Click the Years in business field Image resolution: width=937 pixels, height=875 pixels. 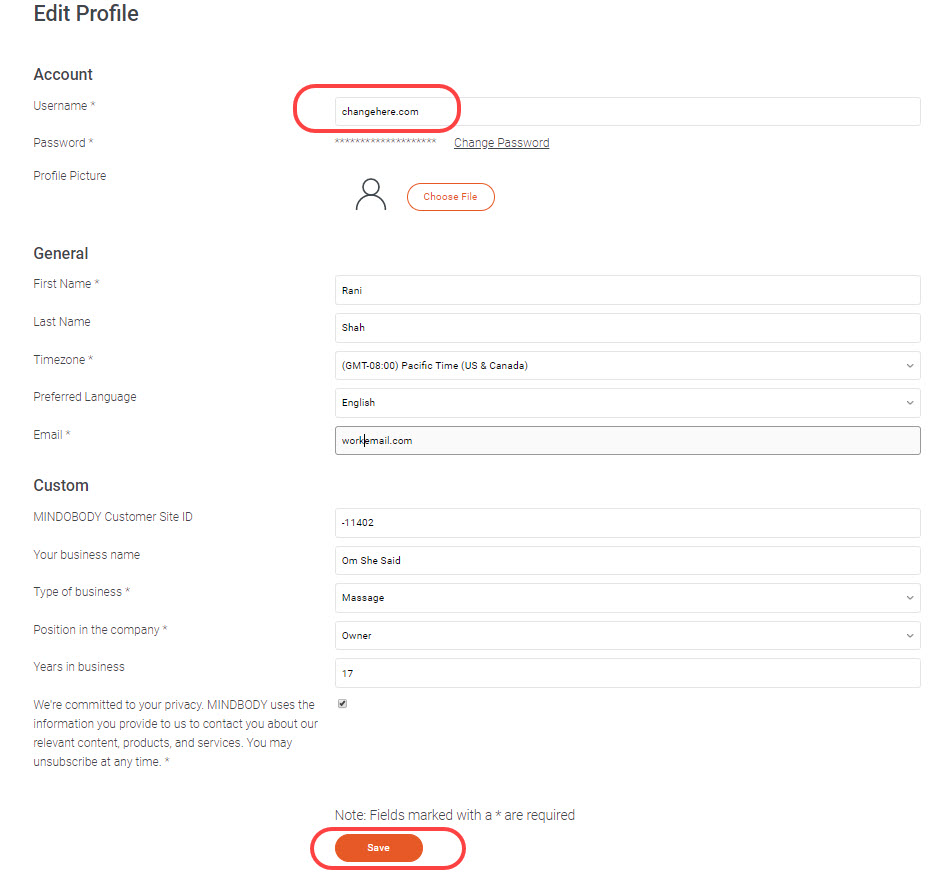coord(626,674)
